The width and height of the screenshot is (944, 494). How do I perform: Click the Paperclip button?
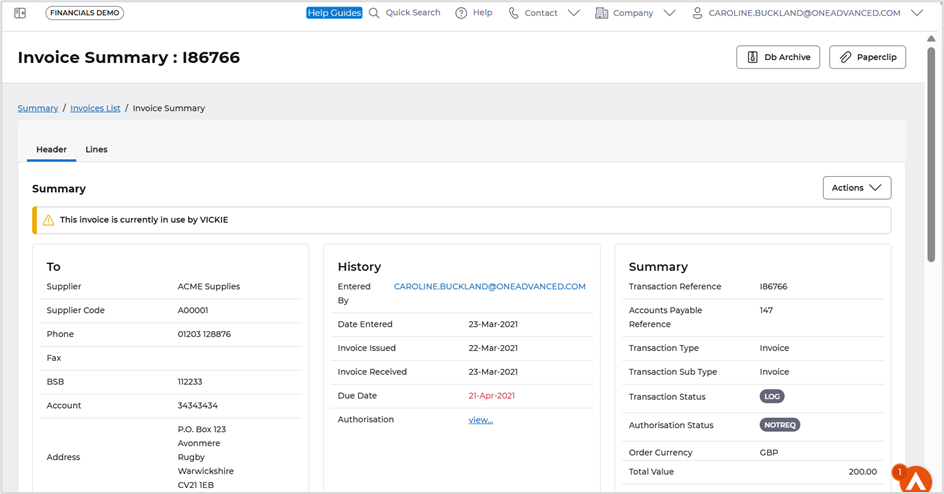(867, 58)
